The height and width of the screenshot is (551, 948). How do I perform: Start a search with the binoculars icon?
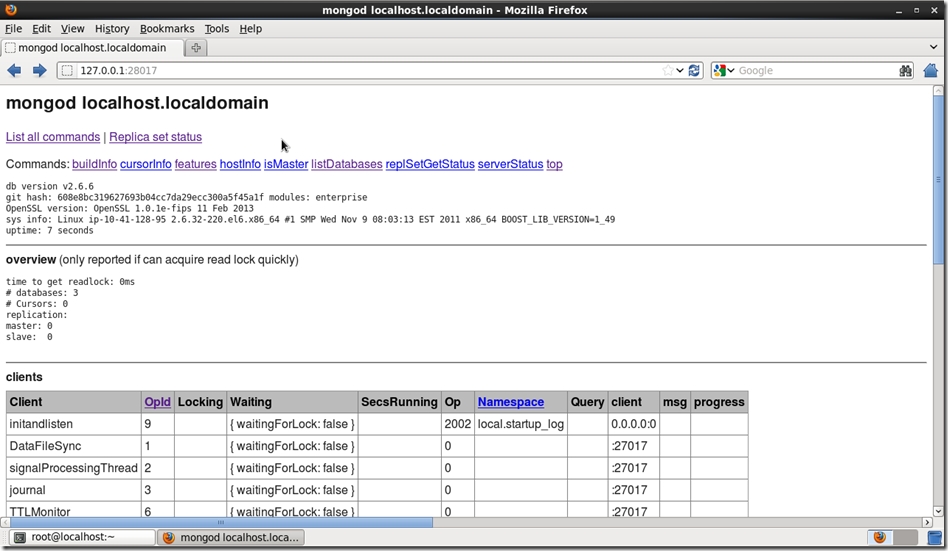(905, 71)
